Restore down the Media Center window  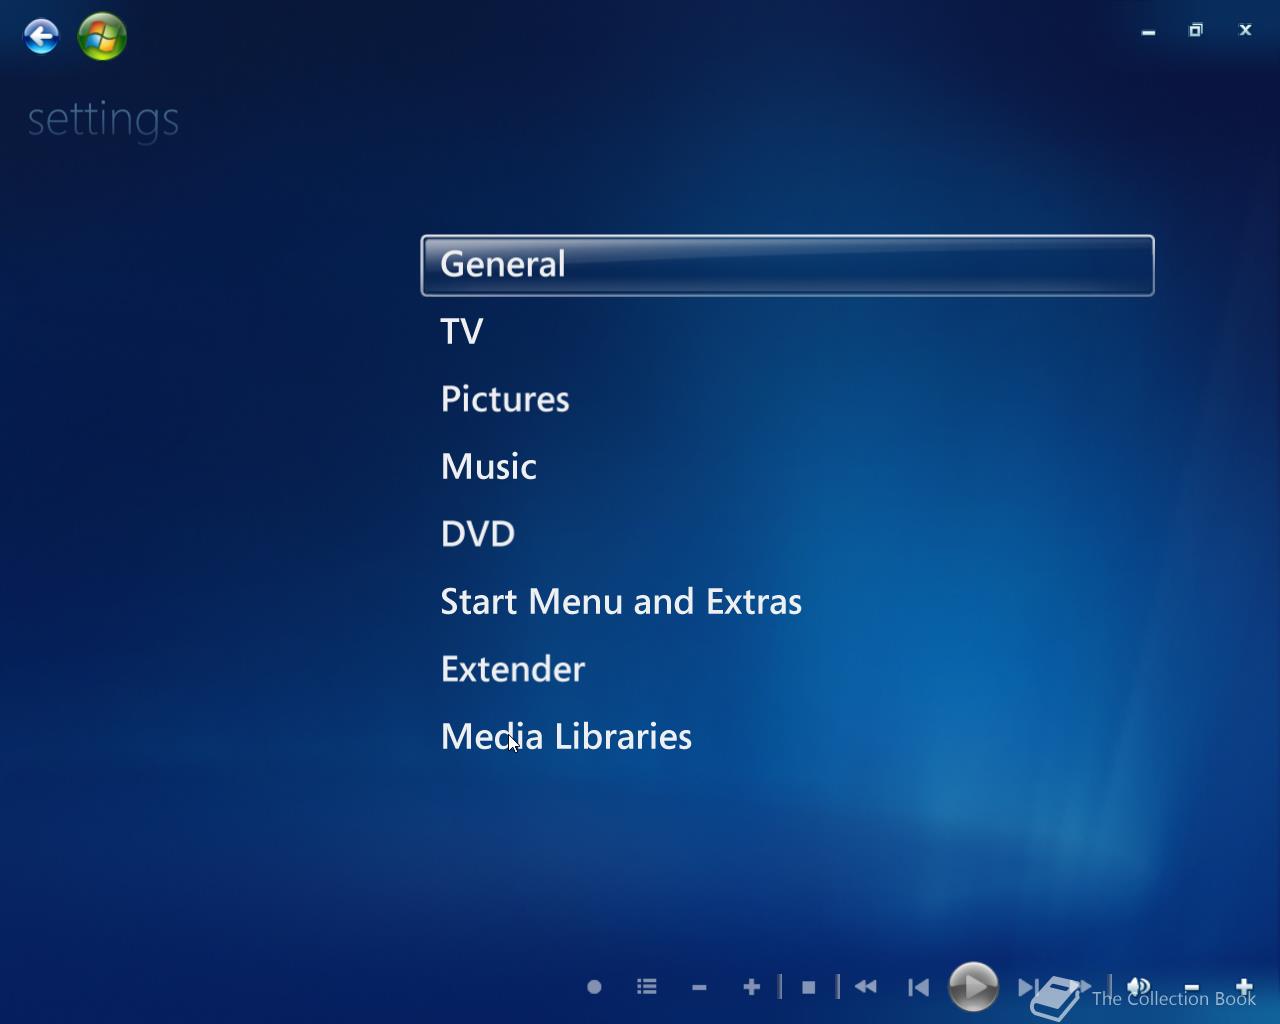click(x=1195, y=31)
